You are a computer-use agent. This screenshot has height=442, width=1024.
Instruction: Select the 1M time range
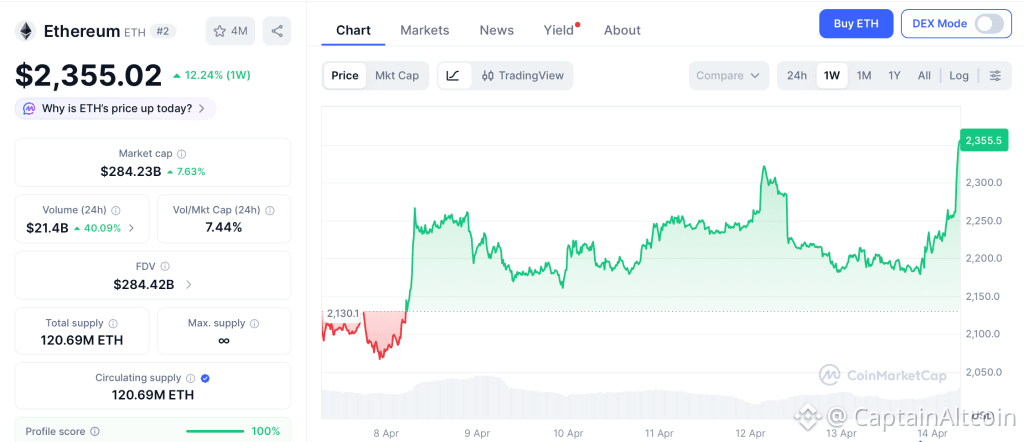(x=864, y=76)
